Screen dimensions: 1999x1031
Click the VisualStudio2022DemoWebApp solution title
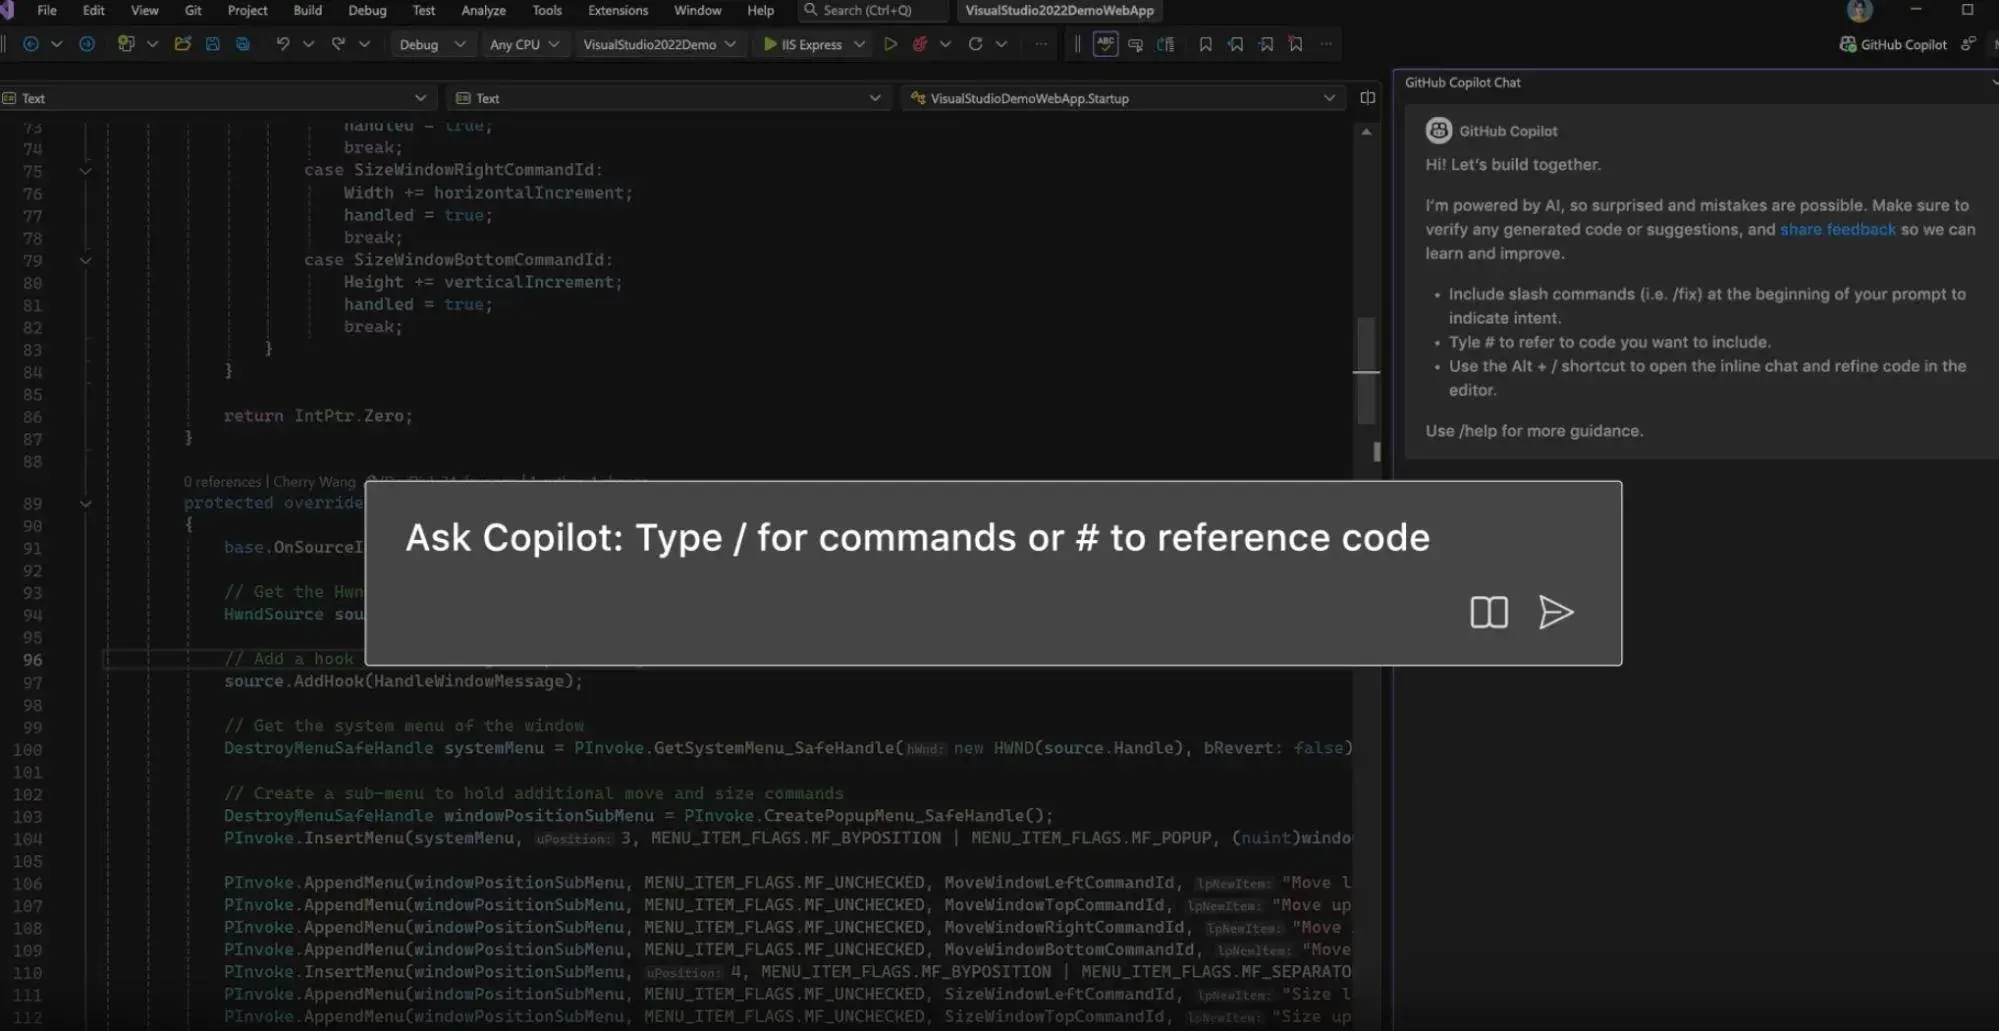[x=1059, y=10]
